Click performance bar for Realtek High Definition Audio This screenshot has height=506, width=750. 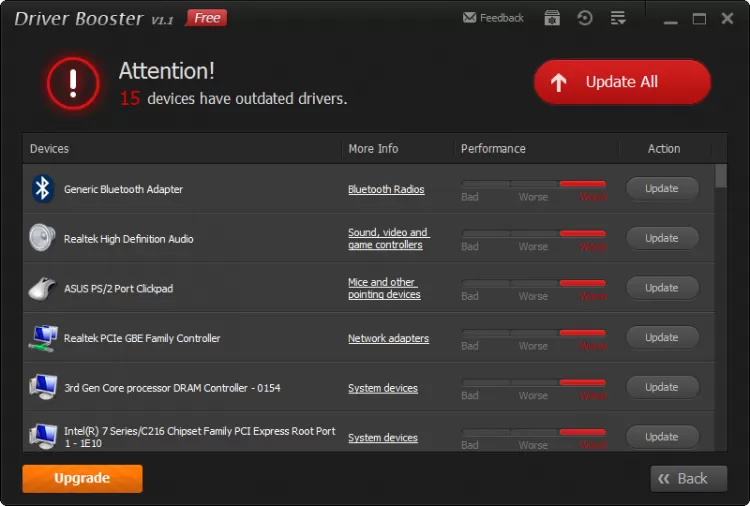tap(534, 233)
